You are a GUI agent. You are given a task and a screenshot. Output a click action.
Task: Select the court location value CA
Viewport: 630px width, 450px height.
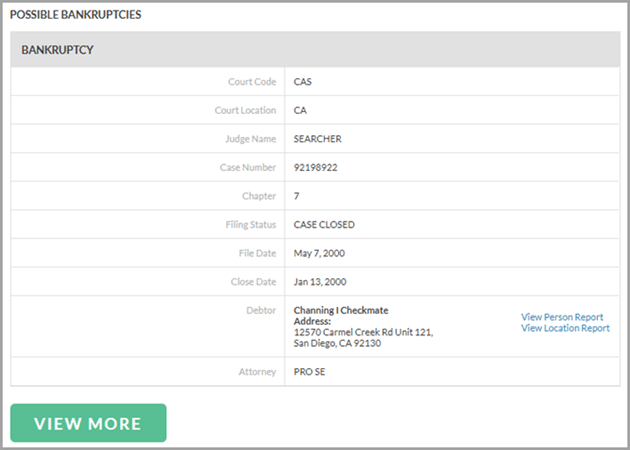(x=300, y=110)
